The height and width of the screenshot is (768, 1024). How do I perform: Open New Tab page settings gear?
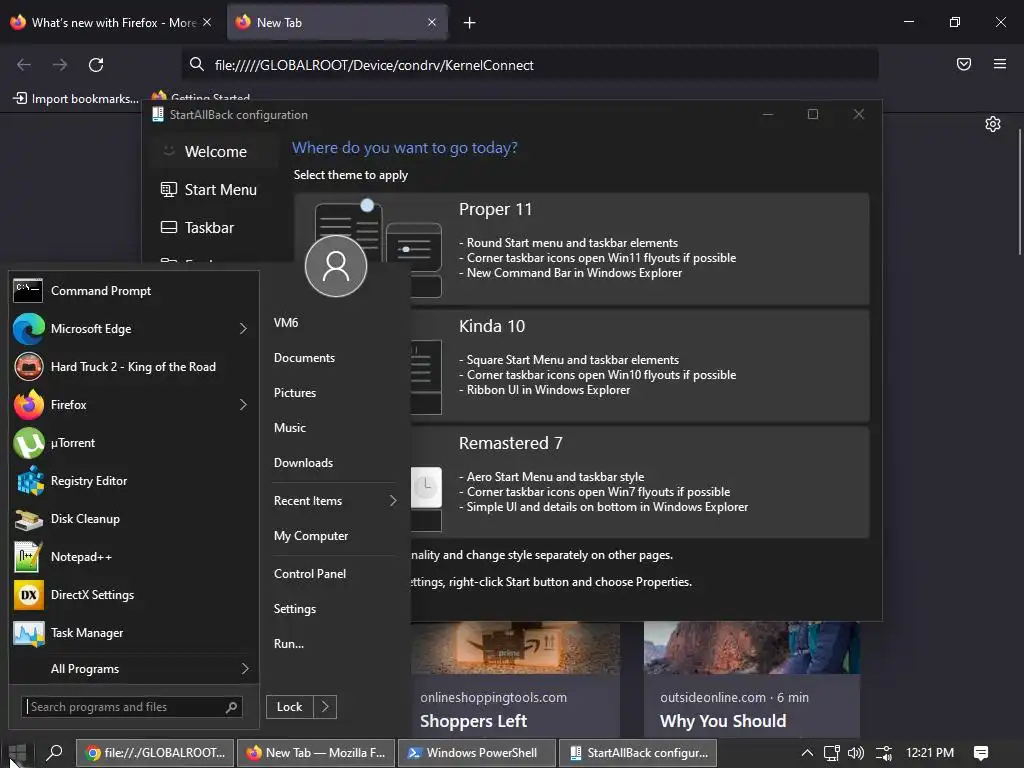click(993, 124)
